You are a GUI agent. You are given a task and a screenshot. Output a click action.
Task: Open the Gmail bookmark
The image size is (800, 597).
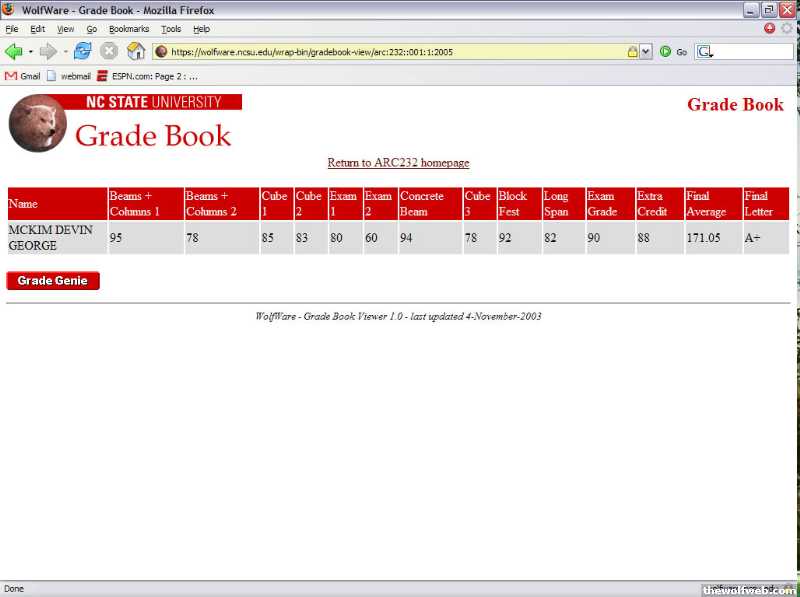[22, 76]
